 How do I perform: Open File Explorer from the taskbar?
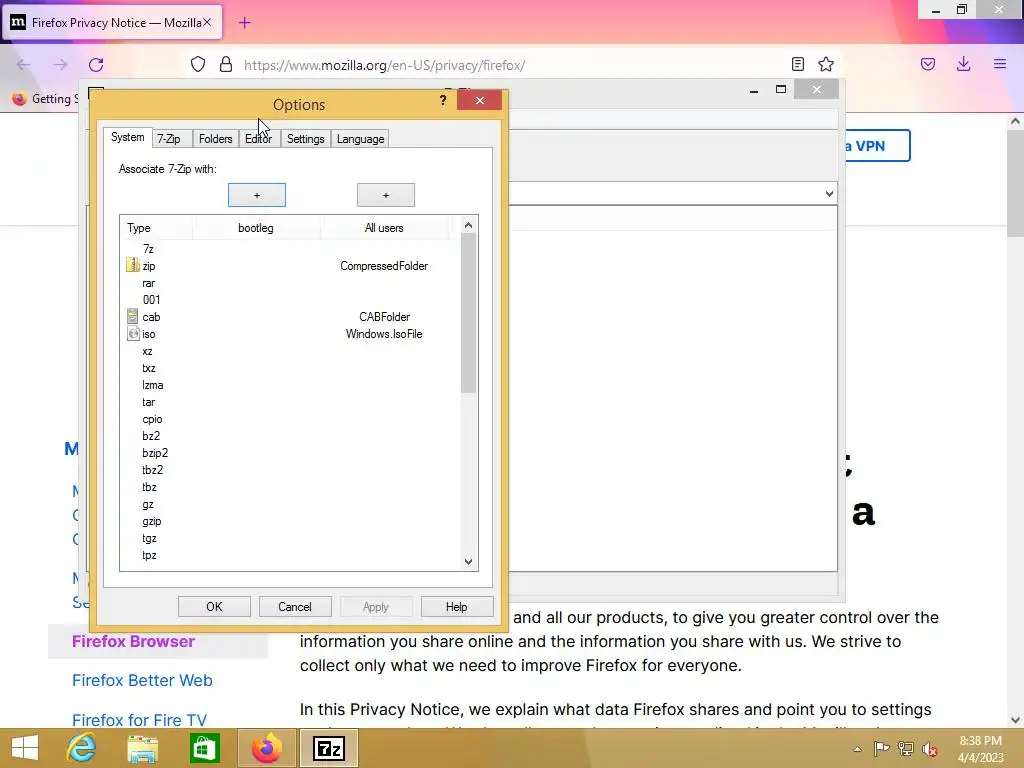[x=142, y=748]
